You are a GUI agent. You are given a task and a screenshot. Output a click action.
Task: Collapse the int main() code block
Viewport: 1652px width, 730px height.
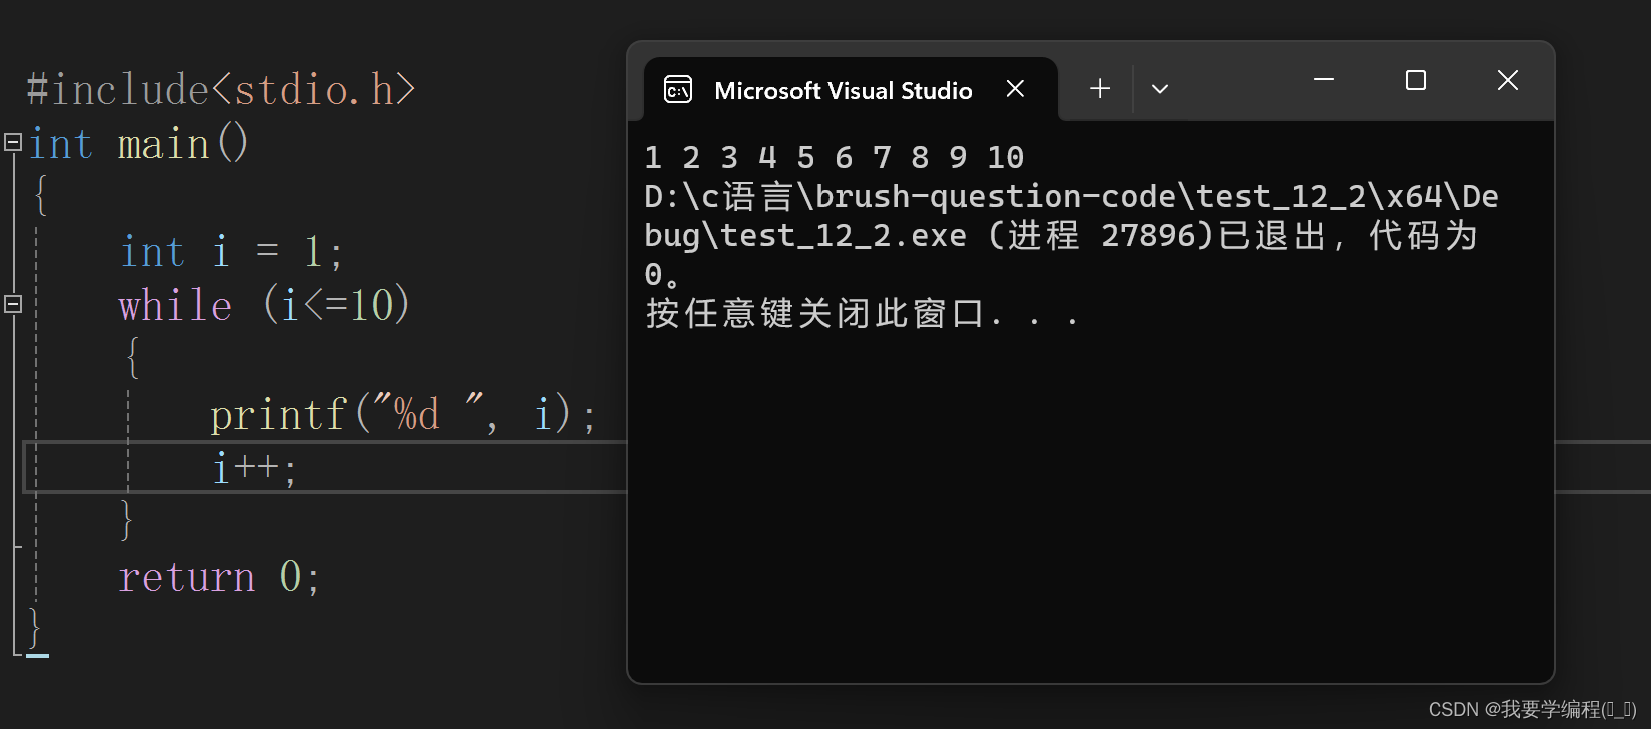[x=13, y=143]
